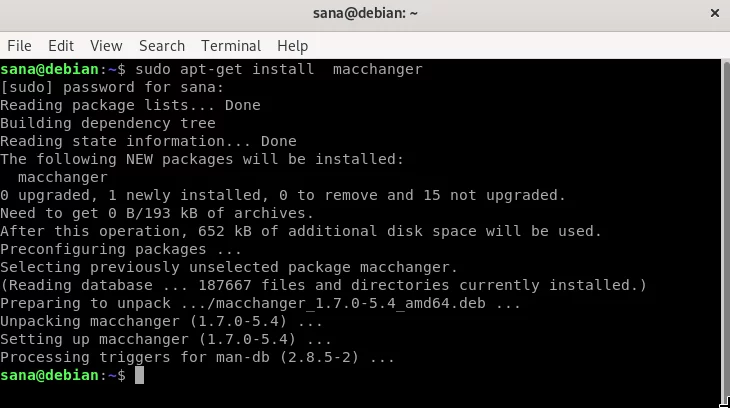Click the indented macchanger package name

[63, 177]
